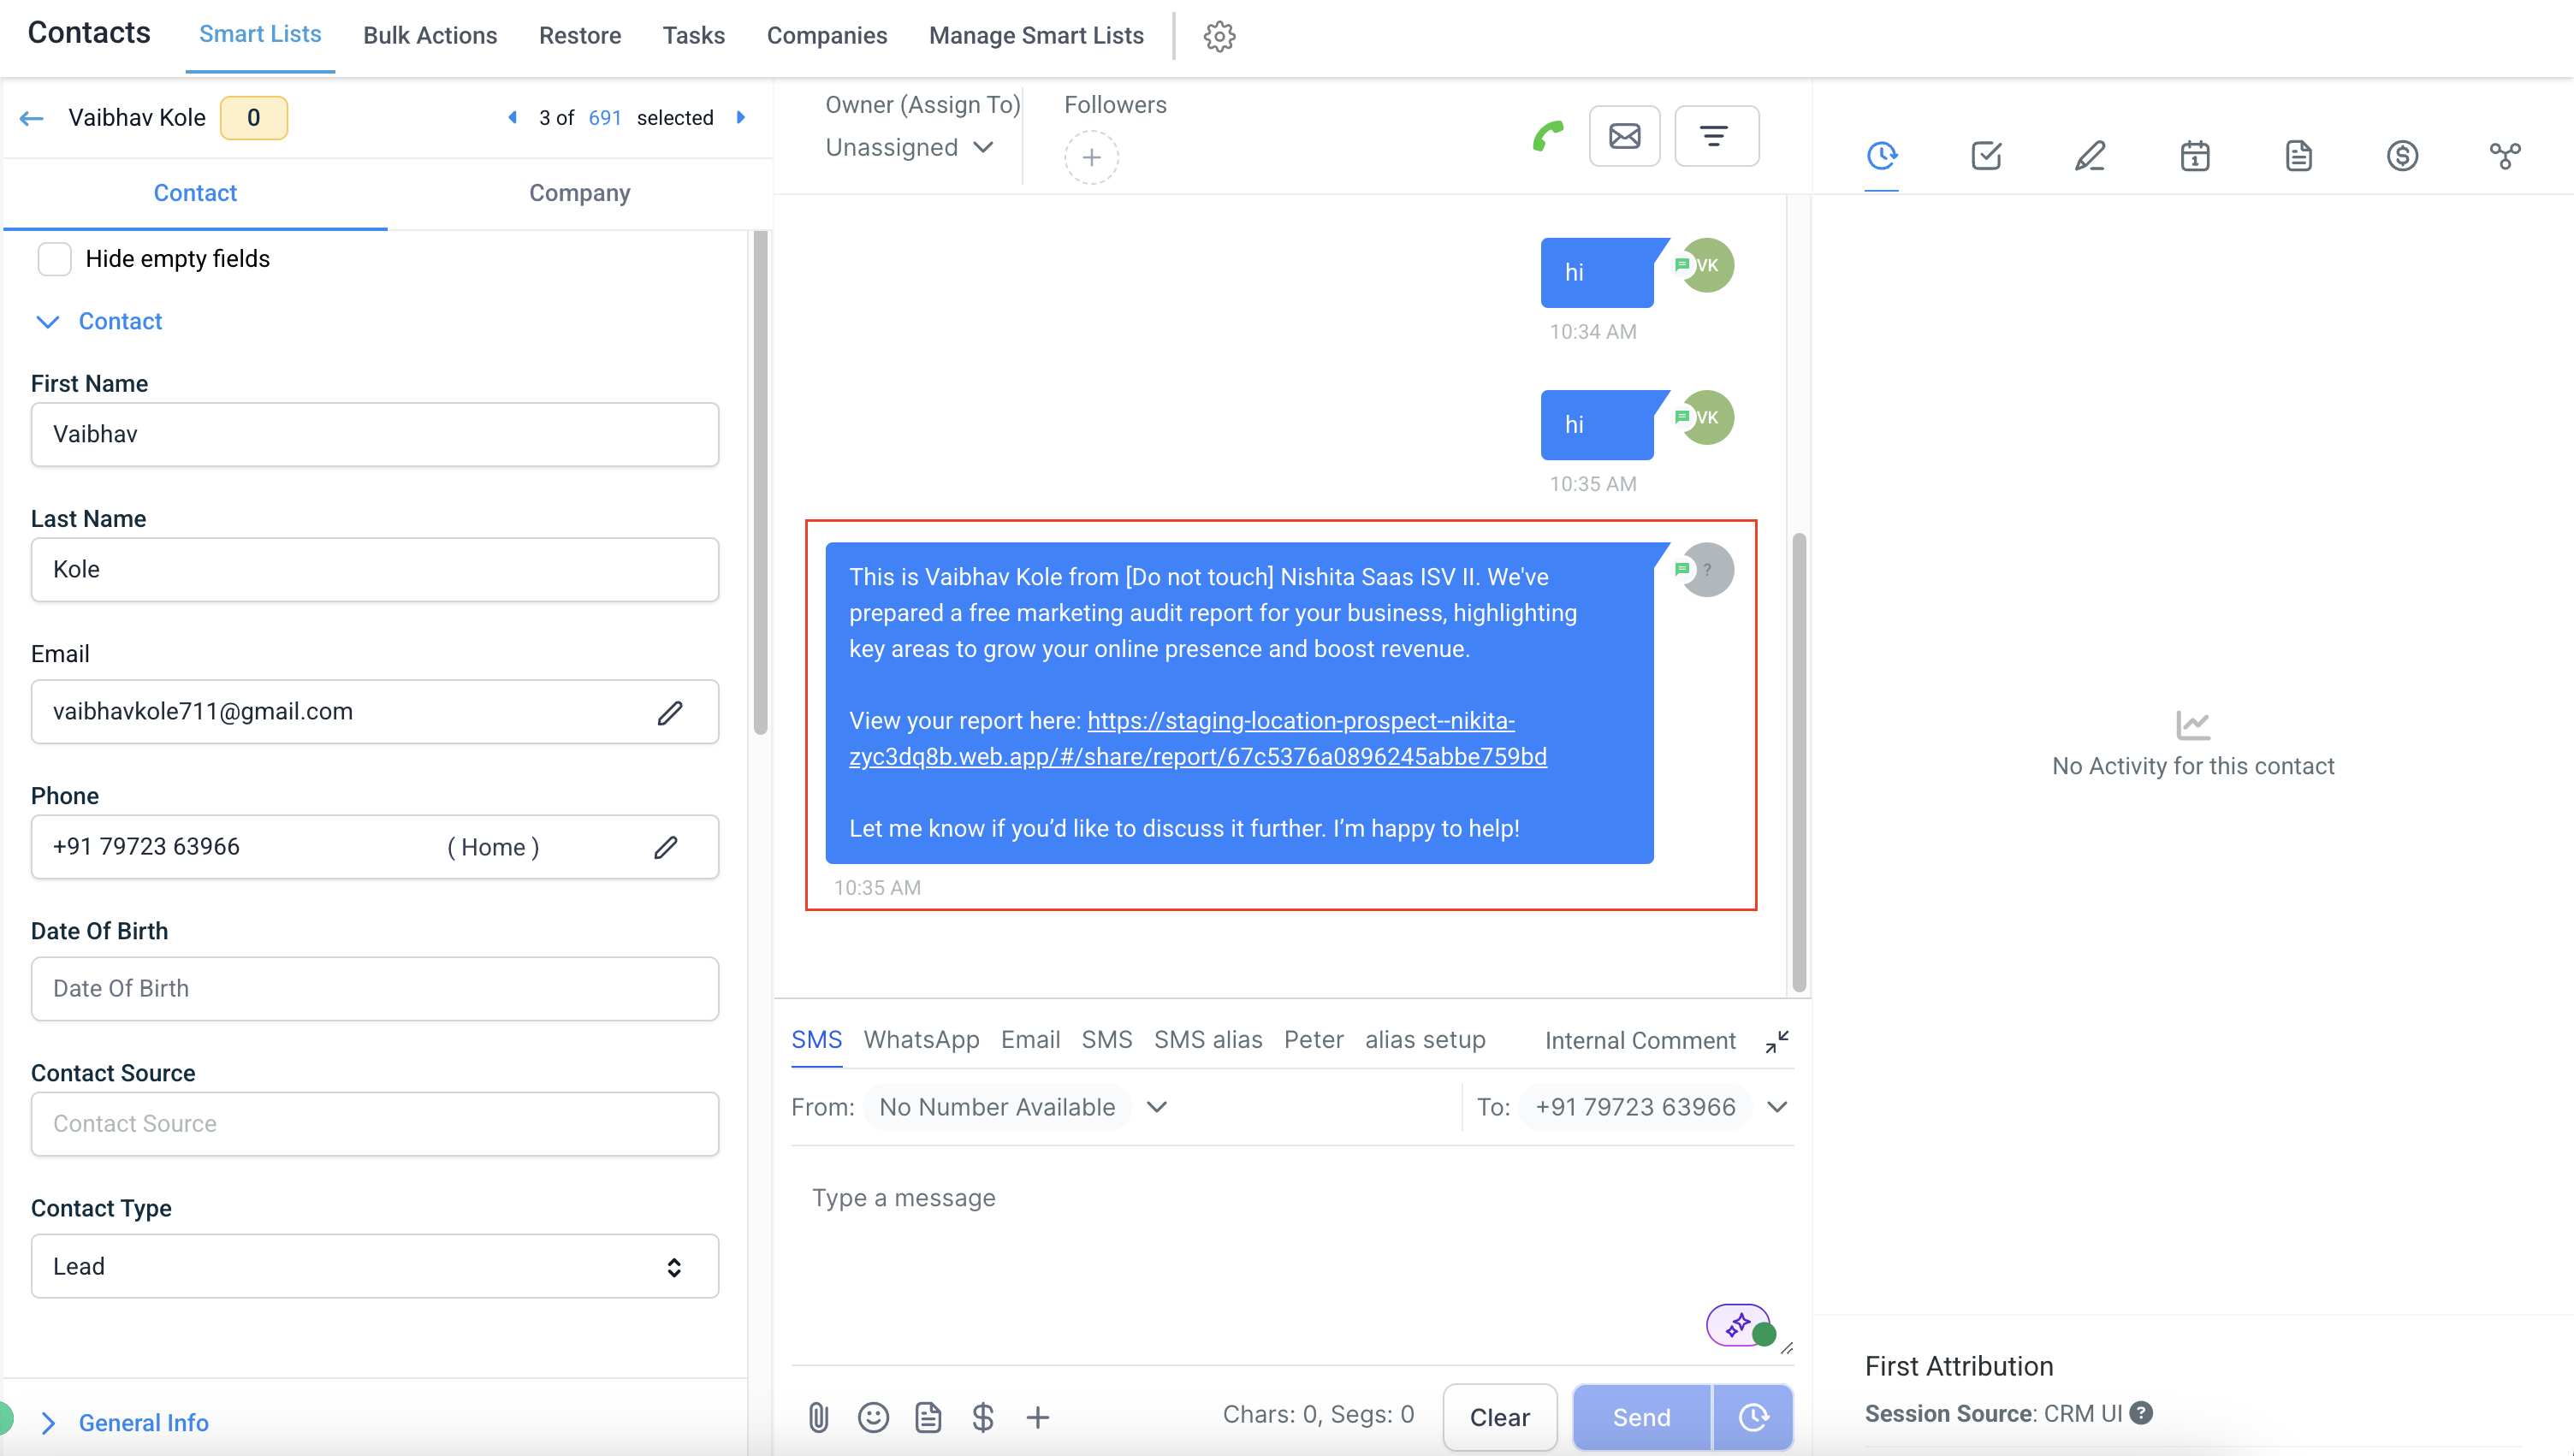Click the settings gear icon
Screen dimensions: 2574x1456
pos(1219,36)
